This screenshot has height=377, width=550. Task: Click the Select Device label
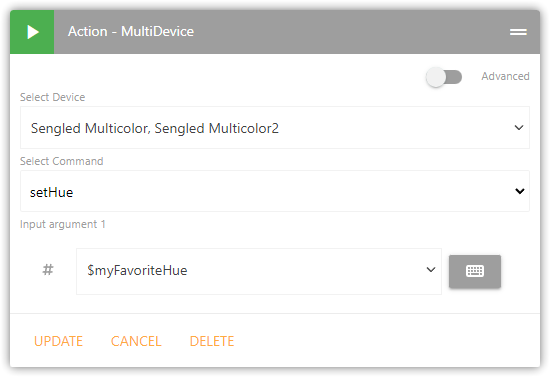click(52, 97)
